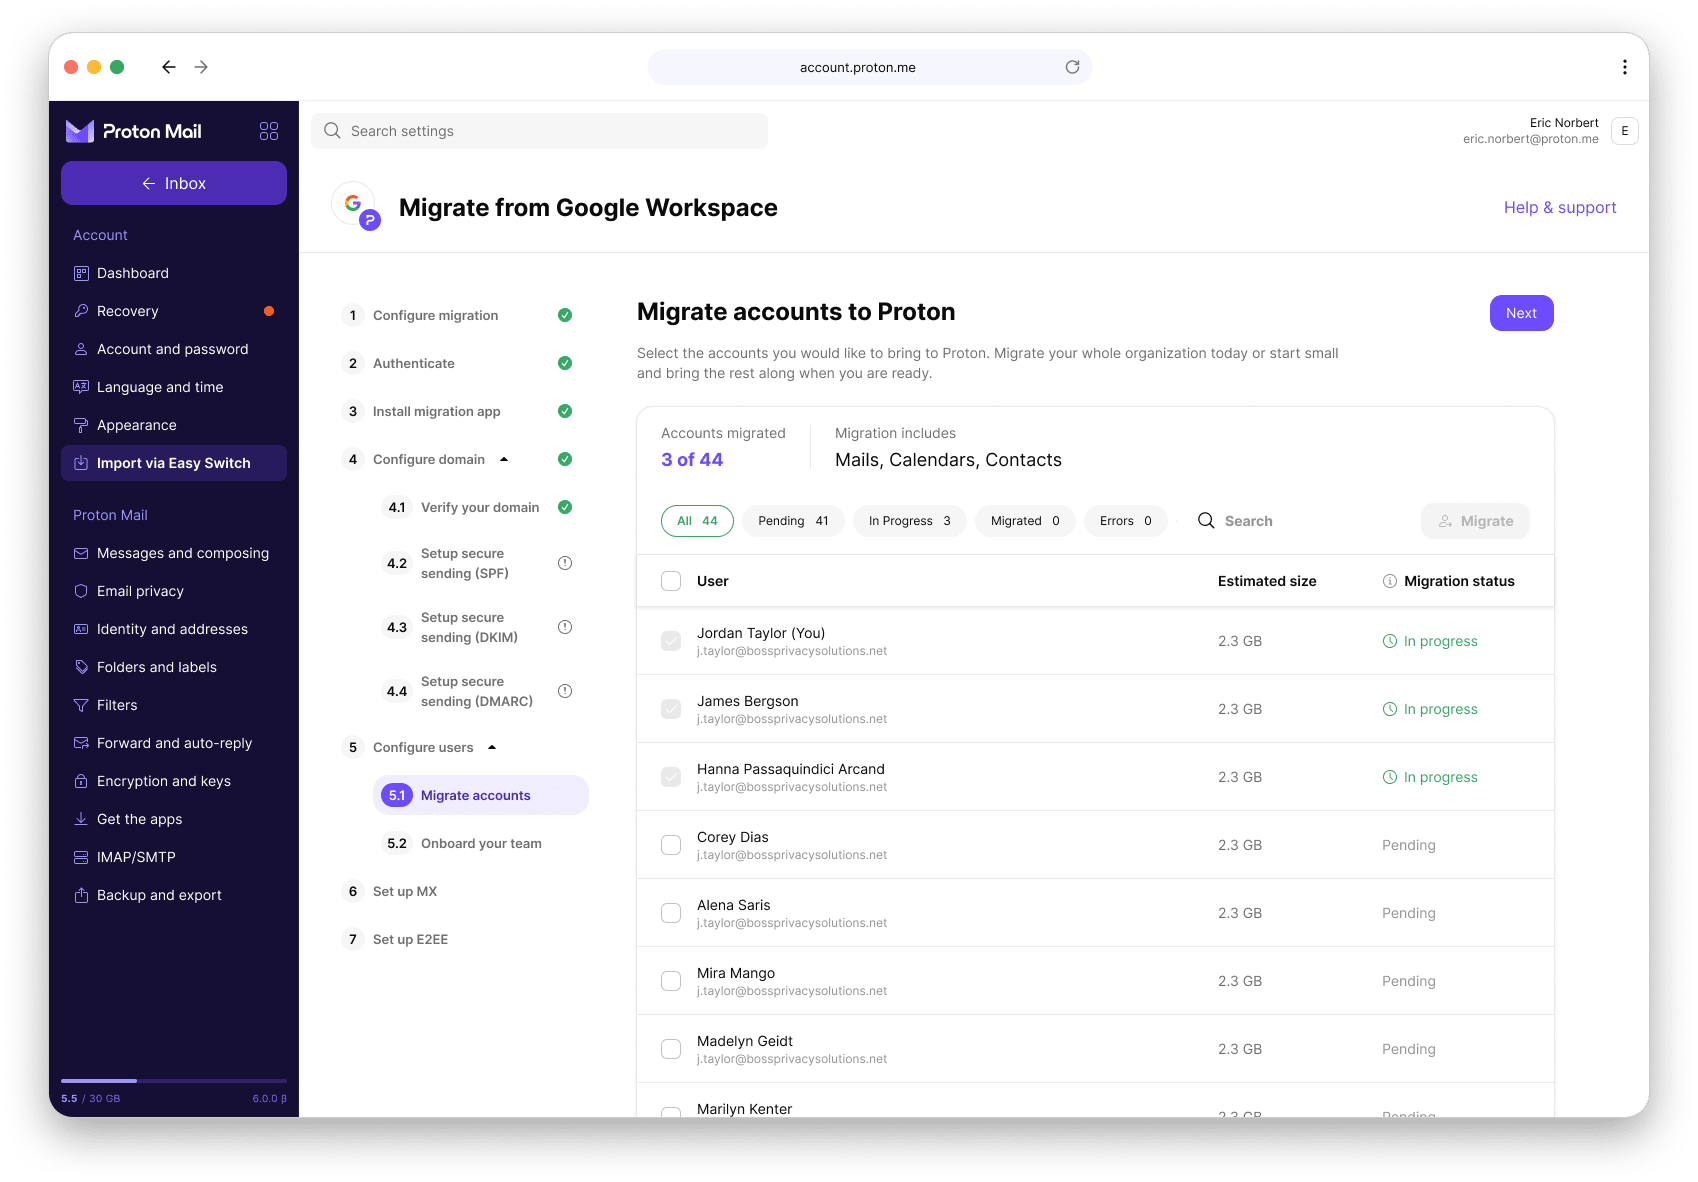The height and width of the screenshot is (1182, 1698).
Task: Click the Filters funnel icon
Action: point(81,705)
